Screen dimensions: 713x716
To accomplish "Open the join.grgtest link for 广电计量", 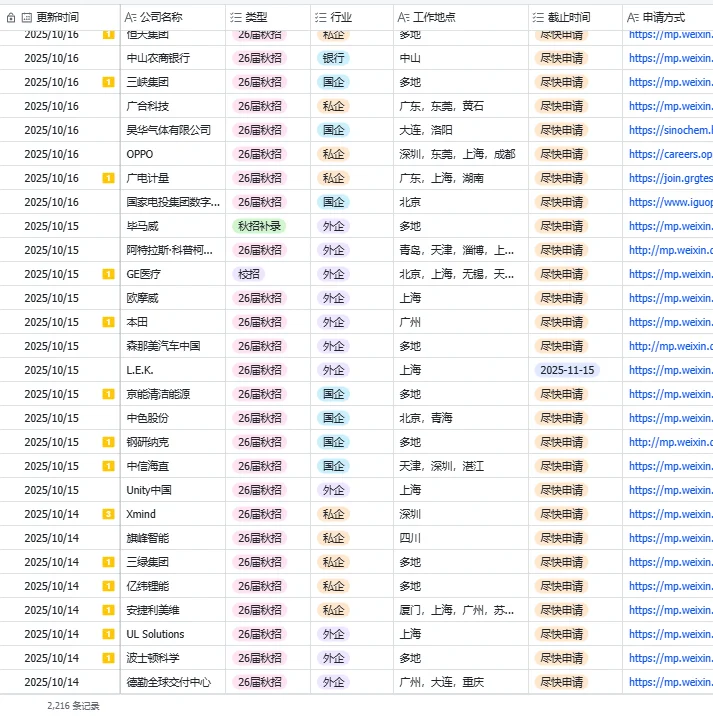I will click(671, 178).
